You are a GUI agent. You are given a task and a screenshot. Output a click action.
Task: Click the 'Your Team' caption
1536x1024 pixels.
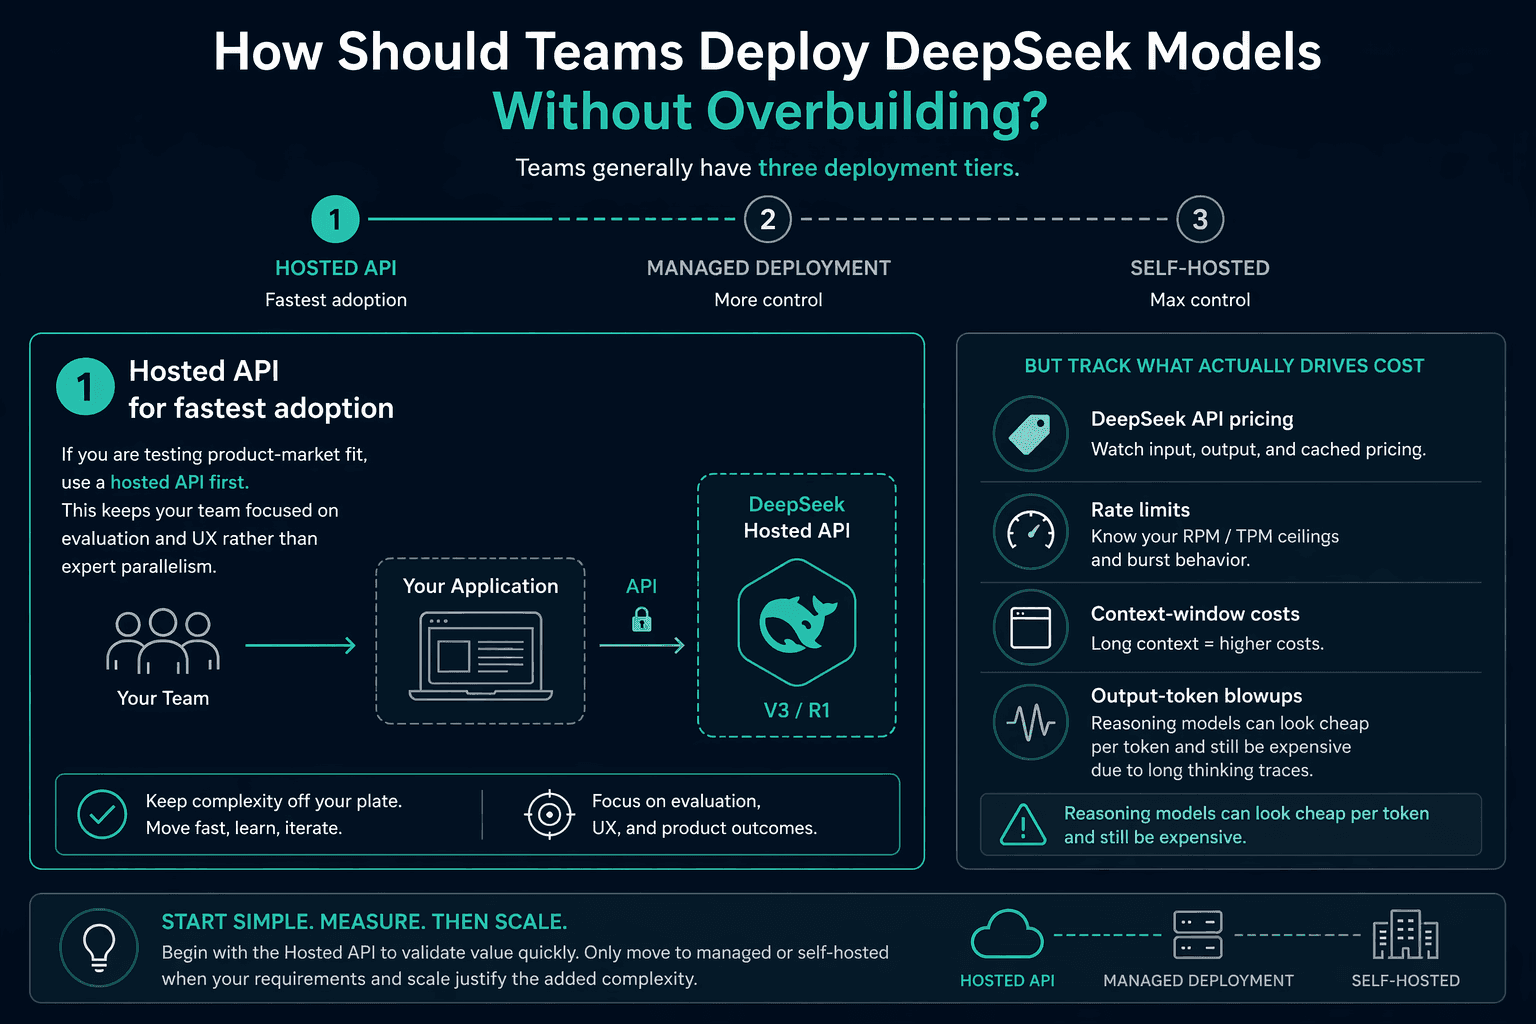click(163, 698)
